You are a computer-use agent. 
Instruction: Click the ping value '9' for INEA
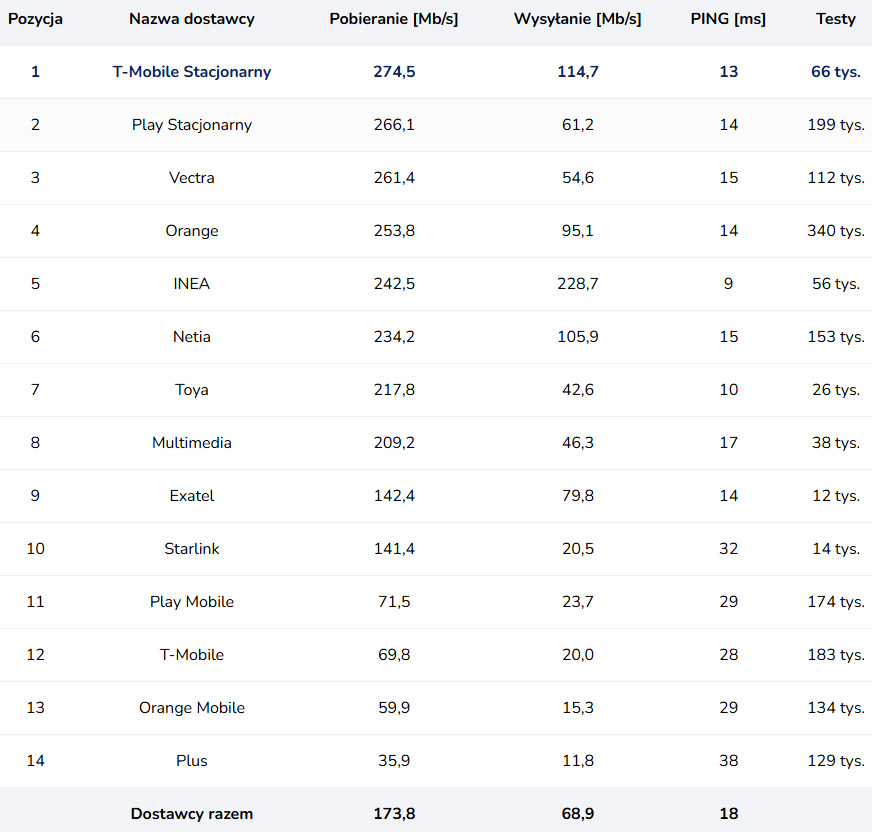729,284
